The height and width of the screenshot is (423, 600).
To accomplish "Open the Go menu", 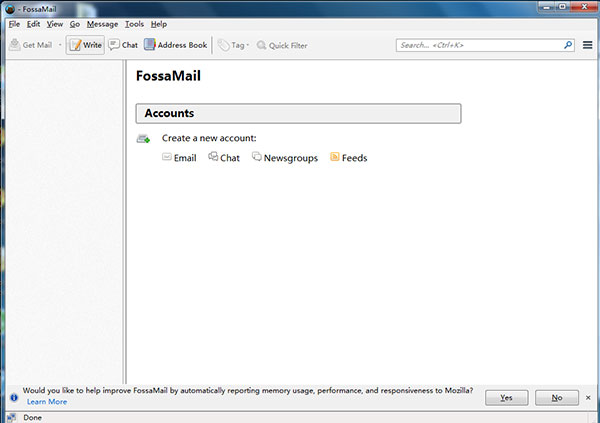I will pyautogui.click(x=75, y=24).
